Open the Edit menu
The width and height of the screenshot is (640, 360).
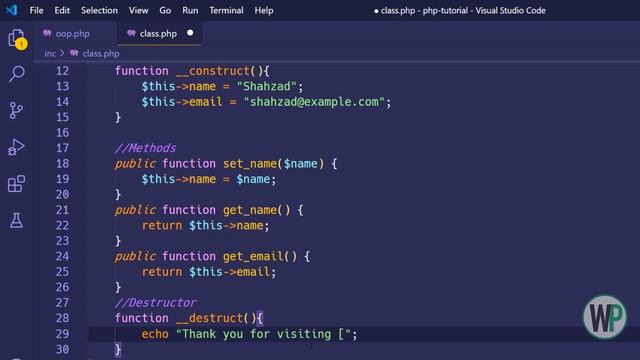(62, 10)
